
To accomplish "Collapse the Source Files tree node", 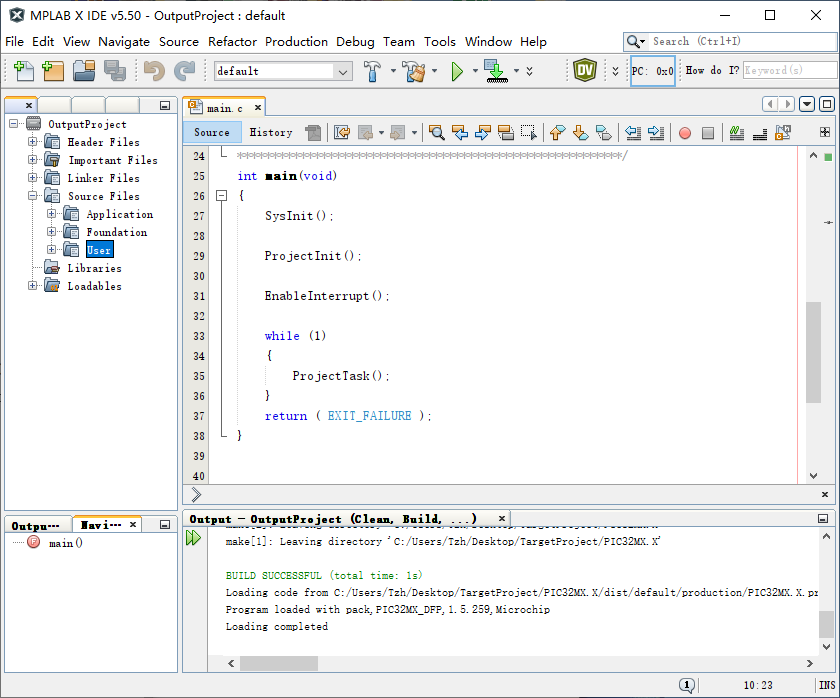I will point(33,196).
